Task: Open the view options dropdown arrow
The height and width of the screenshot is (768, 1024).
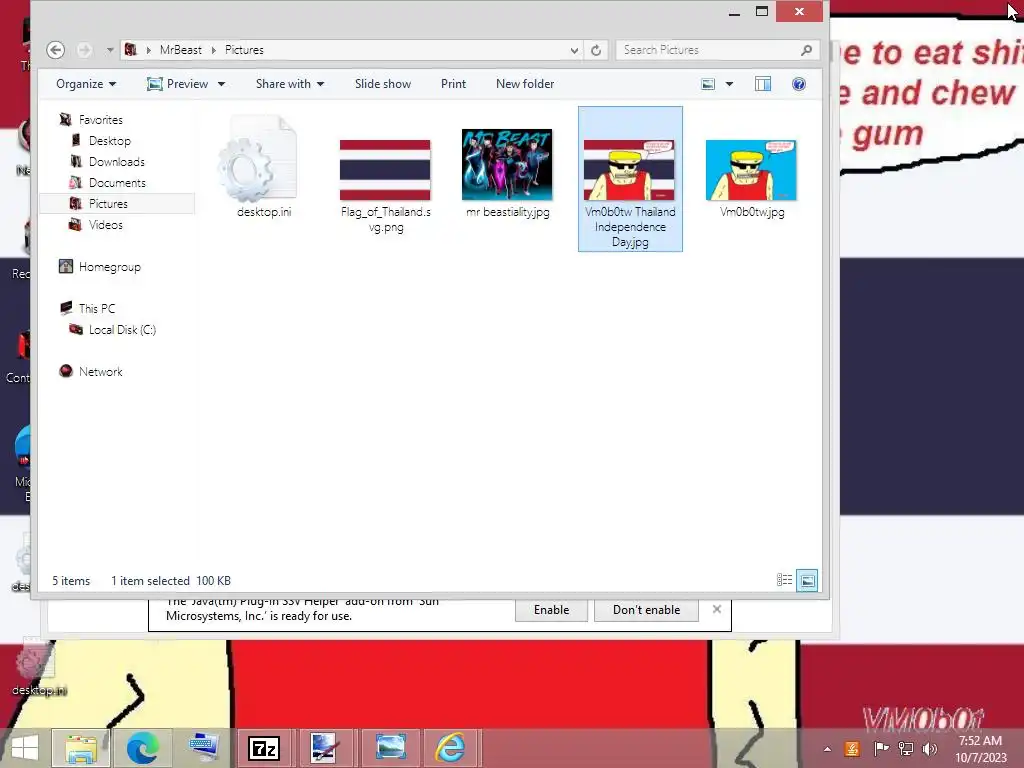Action: [x=729, y=84]
